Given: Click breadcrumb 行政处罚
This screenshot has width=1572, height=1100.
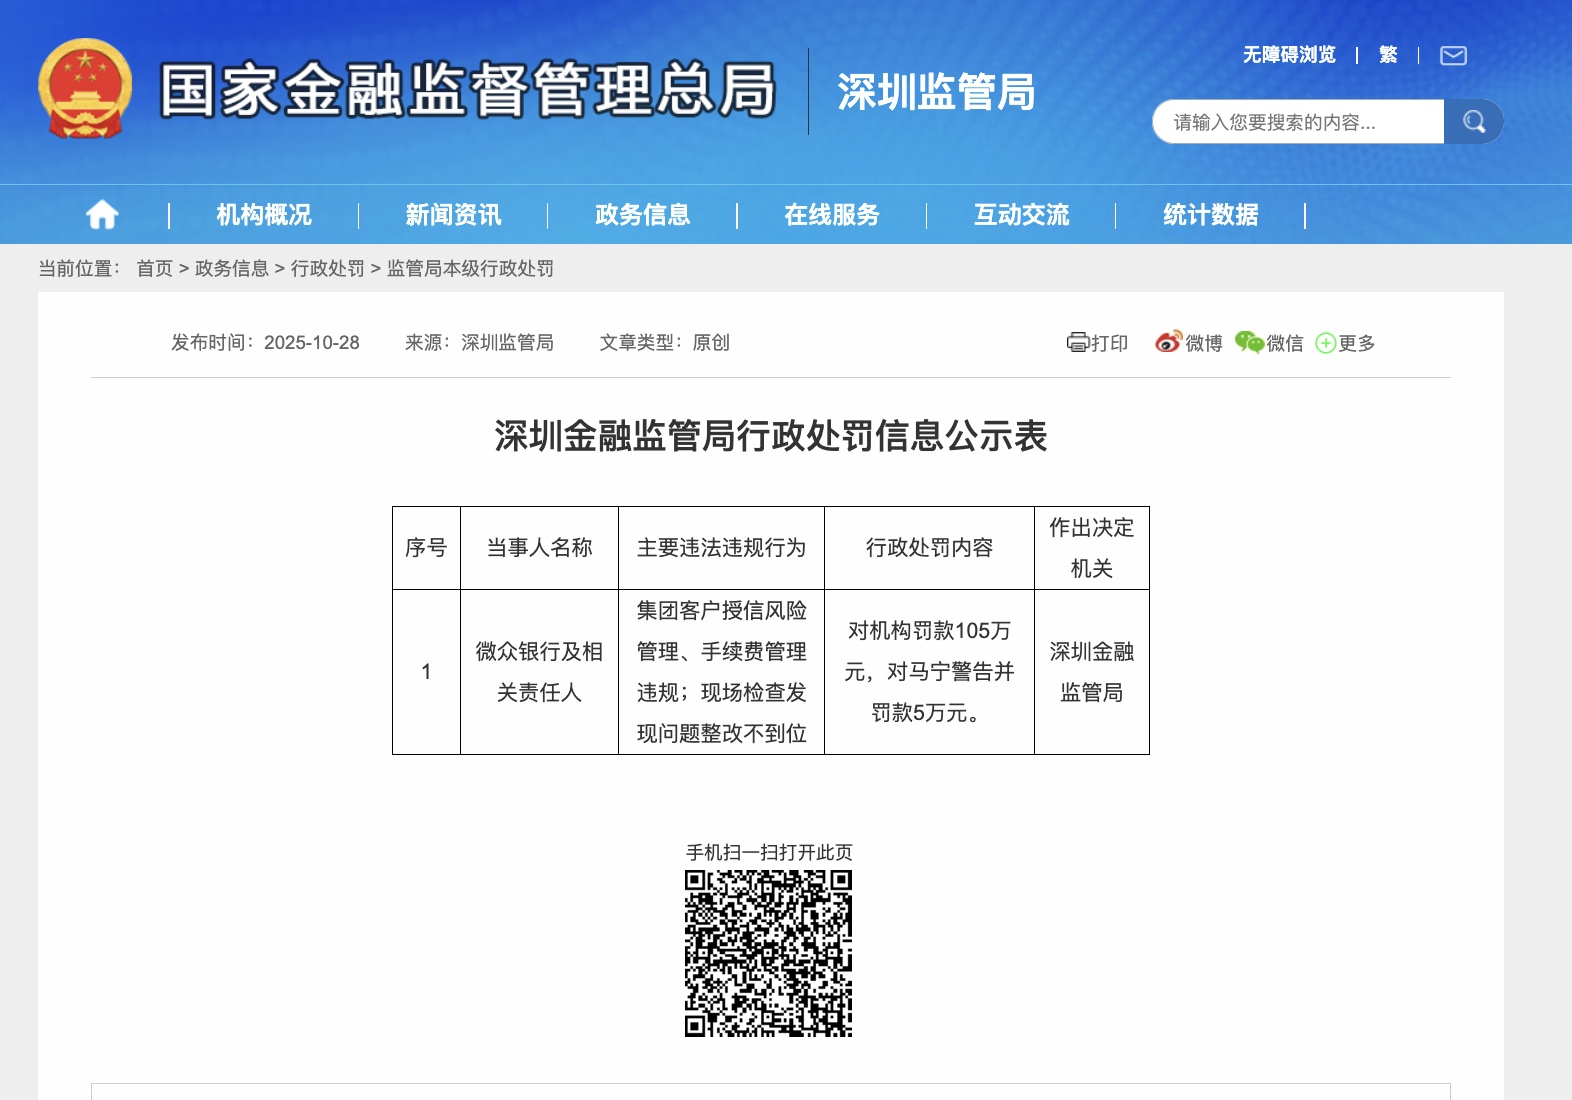Looking at the screenshot, I should click(328, 268).
